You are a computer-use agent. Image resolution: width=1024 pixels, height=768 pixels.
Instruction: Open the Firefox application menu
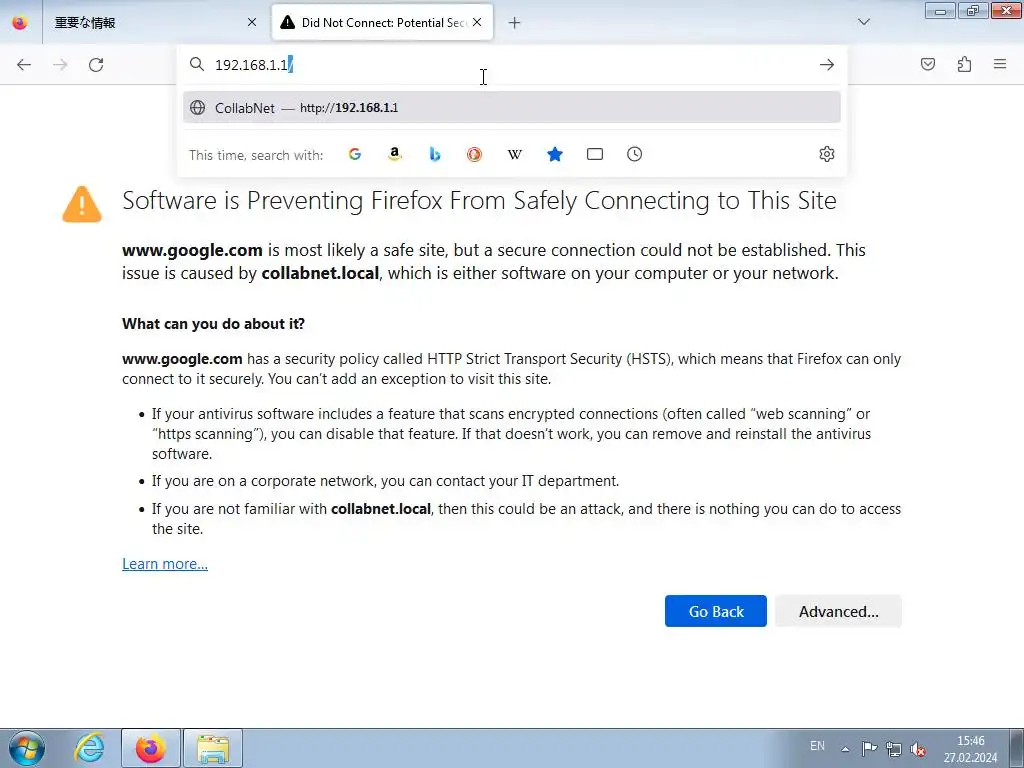1000,64
